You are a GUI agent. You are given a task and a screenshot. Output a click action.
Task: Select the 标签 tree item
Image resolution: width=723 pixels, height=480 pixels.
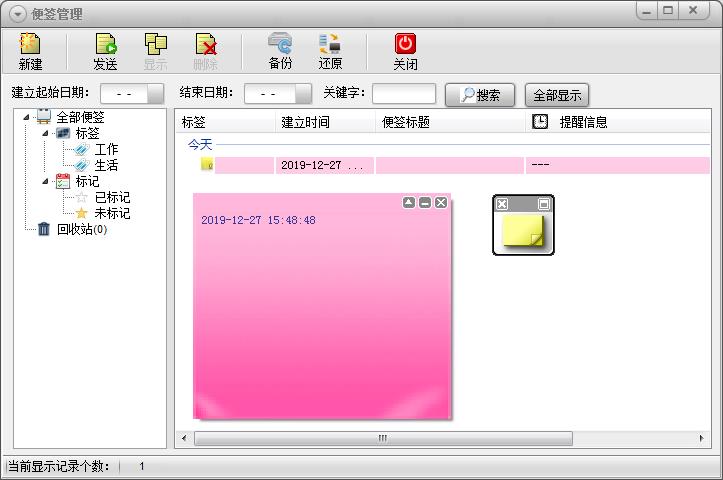coord(88,133)
